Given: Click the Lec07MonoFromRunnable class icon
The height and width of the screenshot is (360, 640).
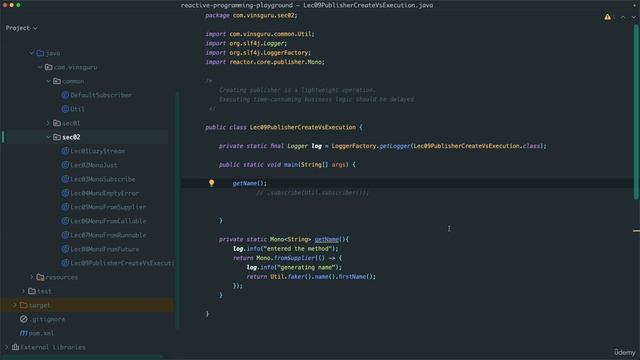Looking at the screenshot, I should coord(65,235).
